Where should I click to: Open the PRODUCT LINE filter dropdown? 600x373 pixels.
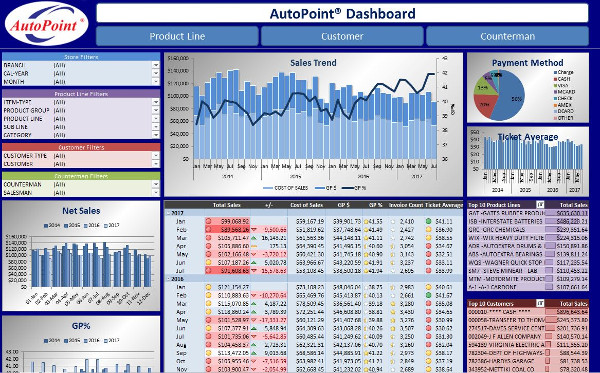tap(155, 119)
